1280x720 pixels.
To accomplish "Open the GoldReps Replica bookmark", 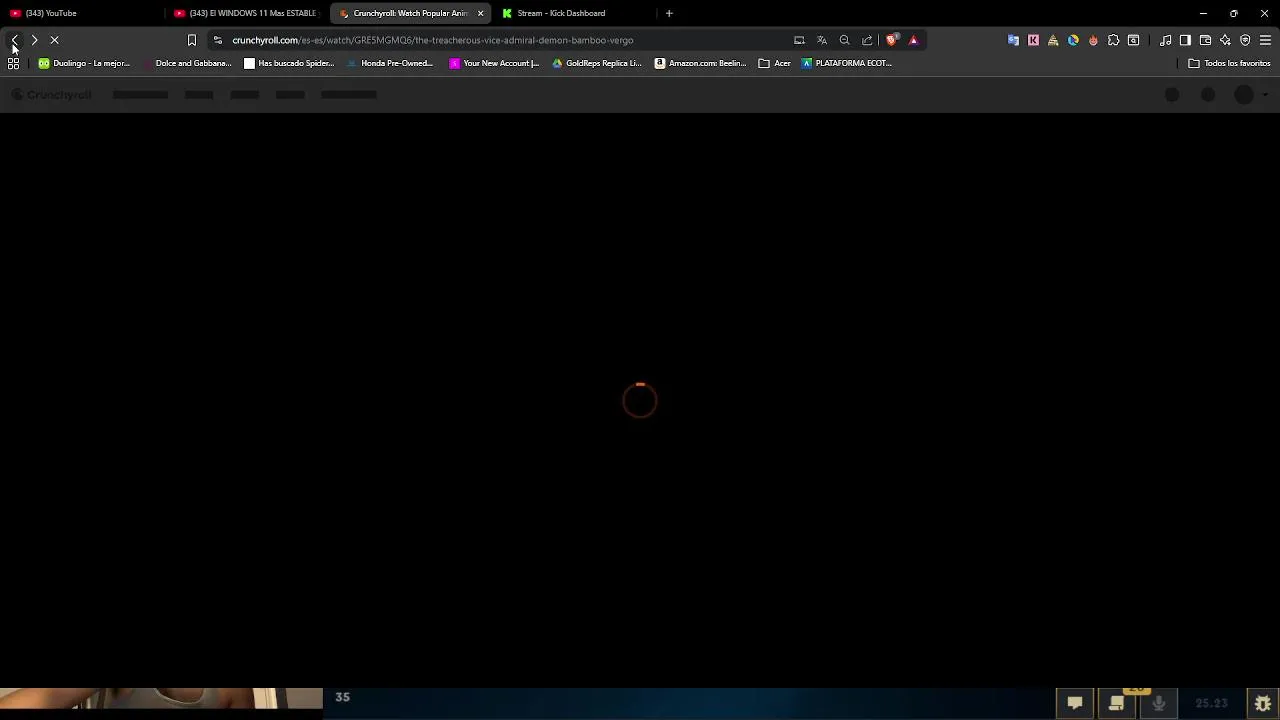I will [597, 63].
